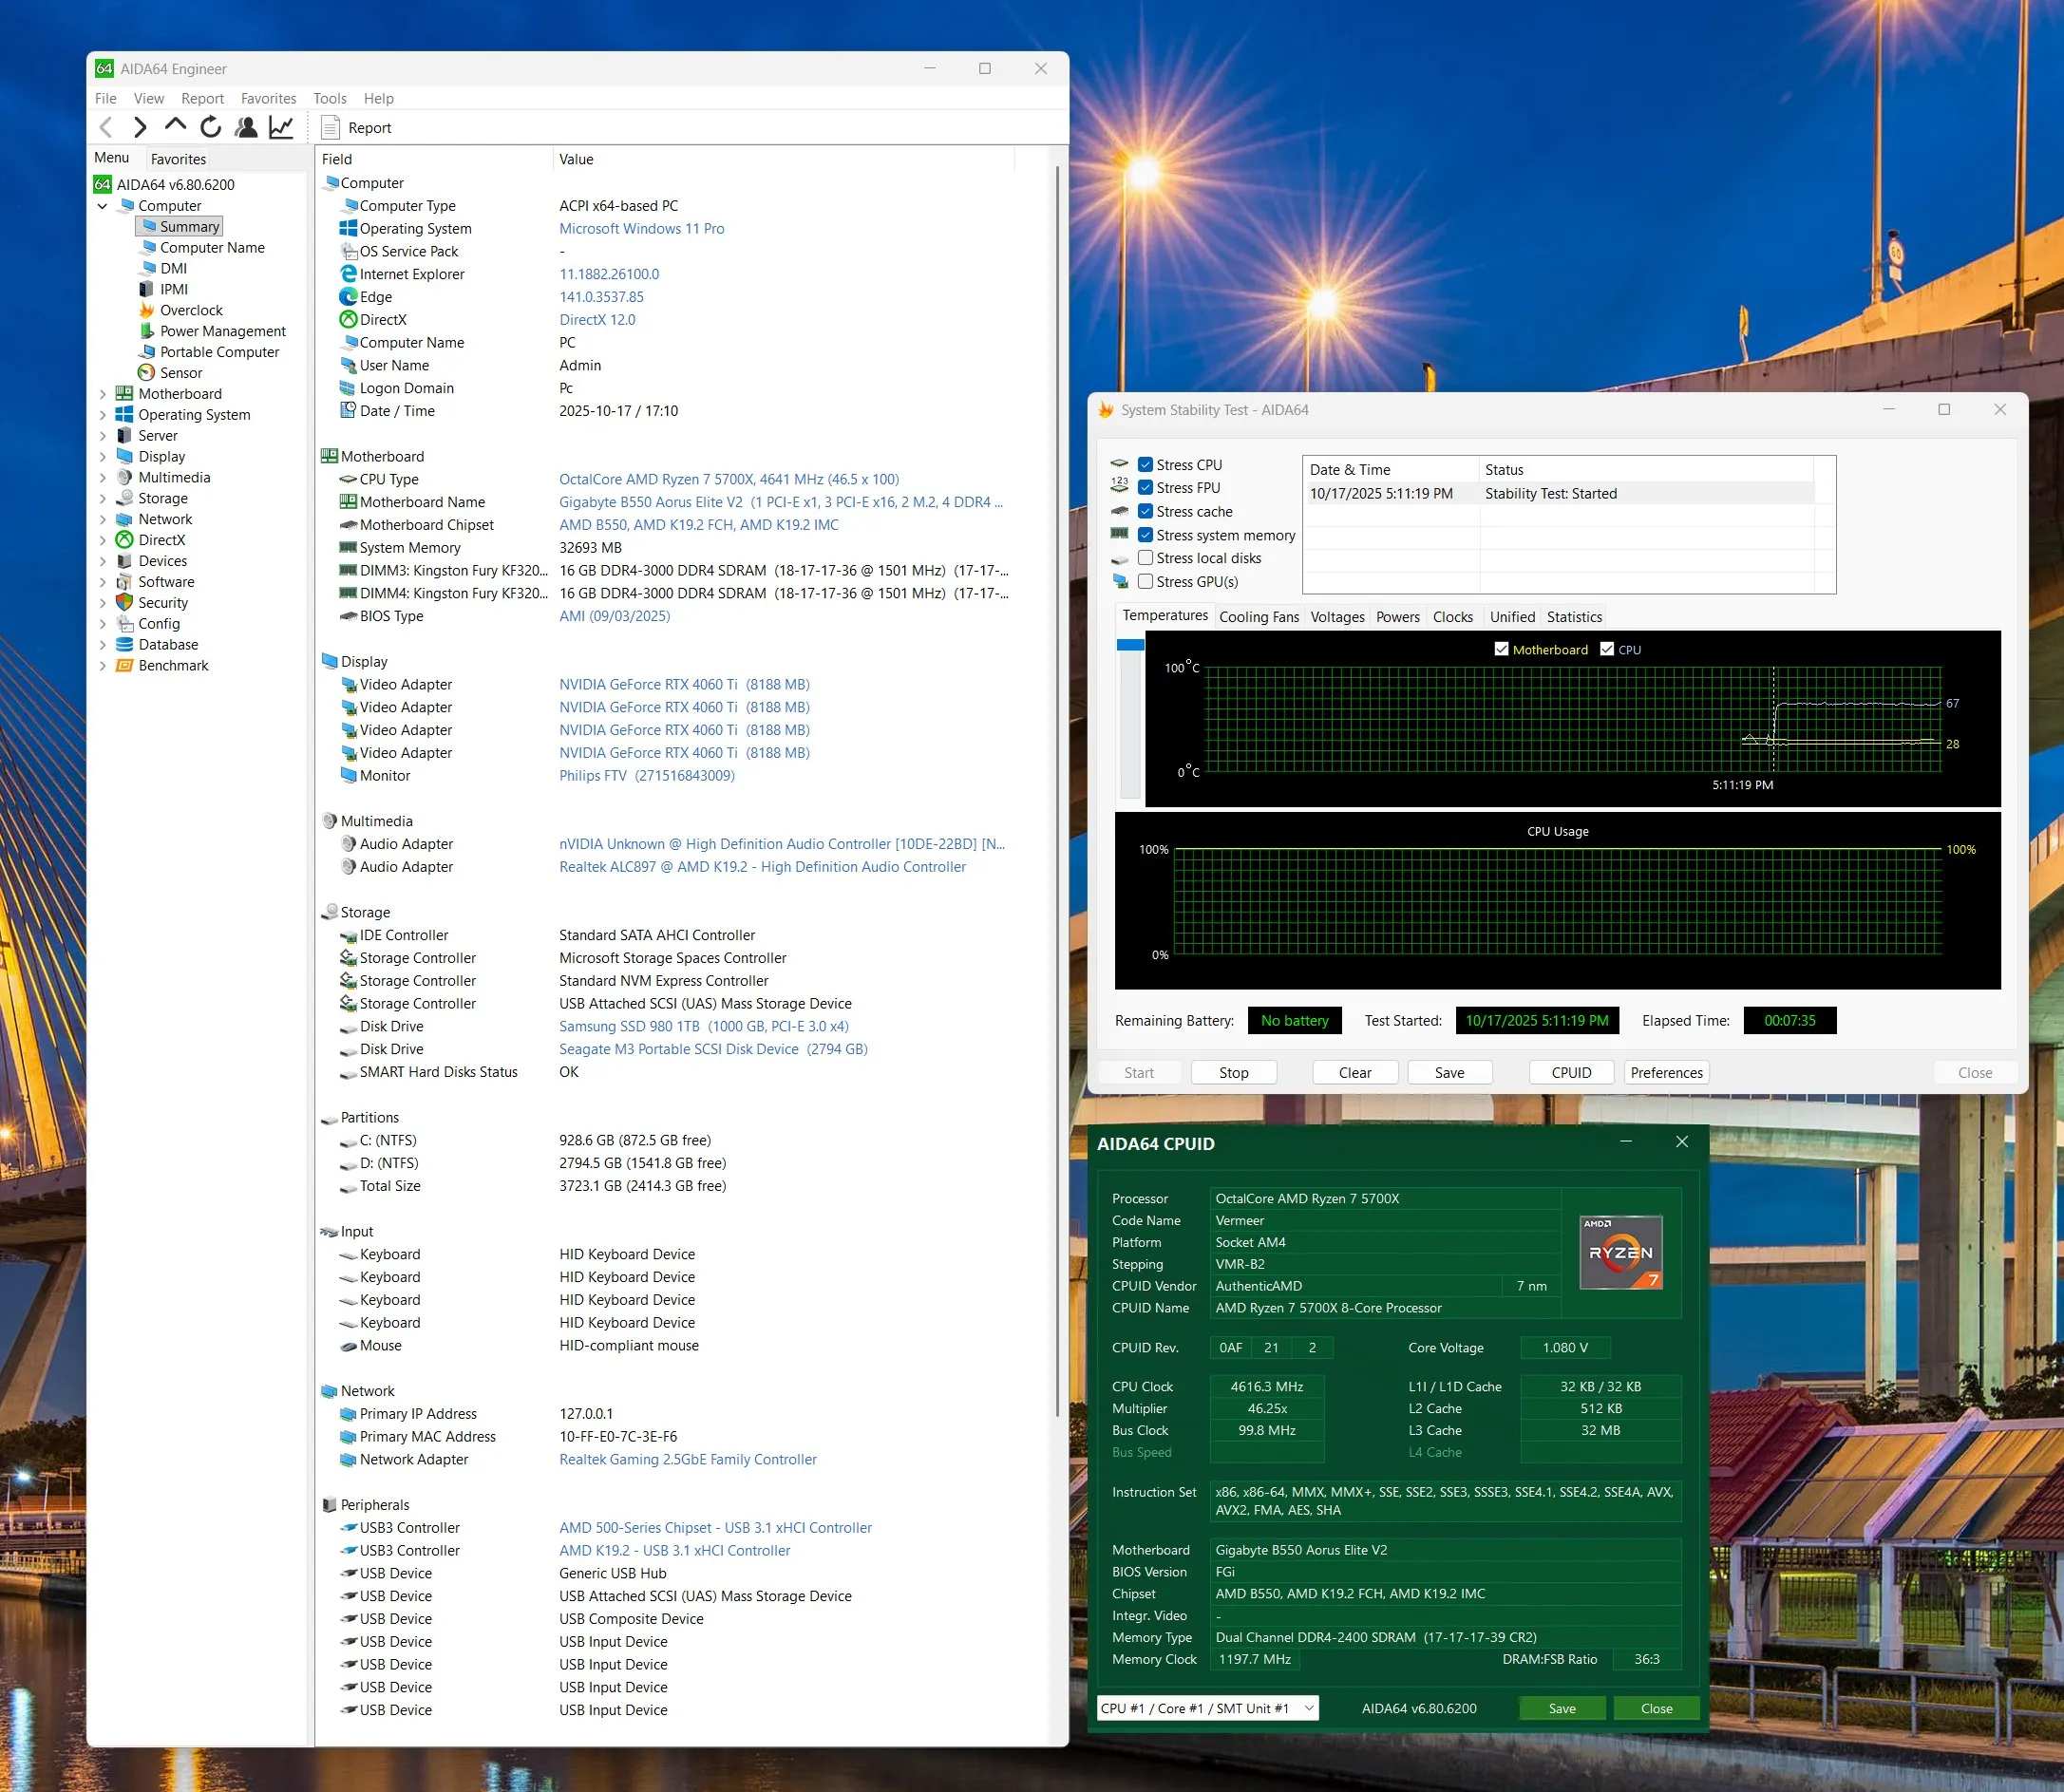Enable Stress local disks checkbox
2064x1792 pixels.
coord(1146,558)
